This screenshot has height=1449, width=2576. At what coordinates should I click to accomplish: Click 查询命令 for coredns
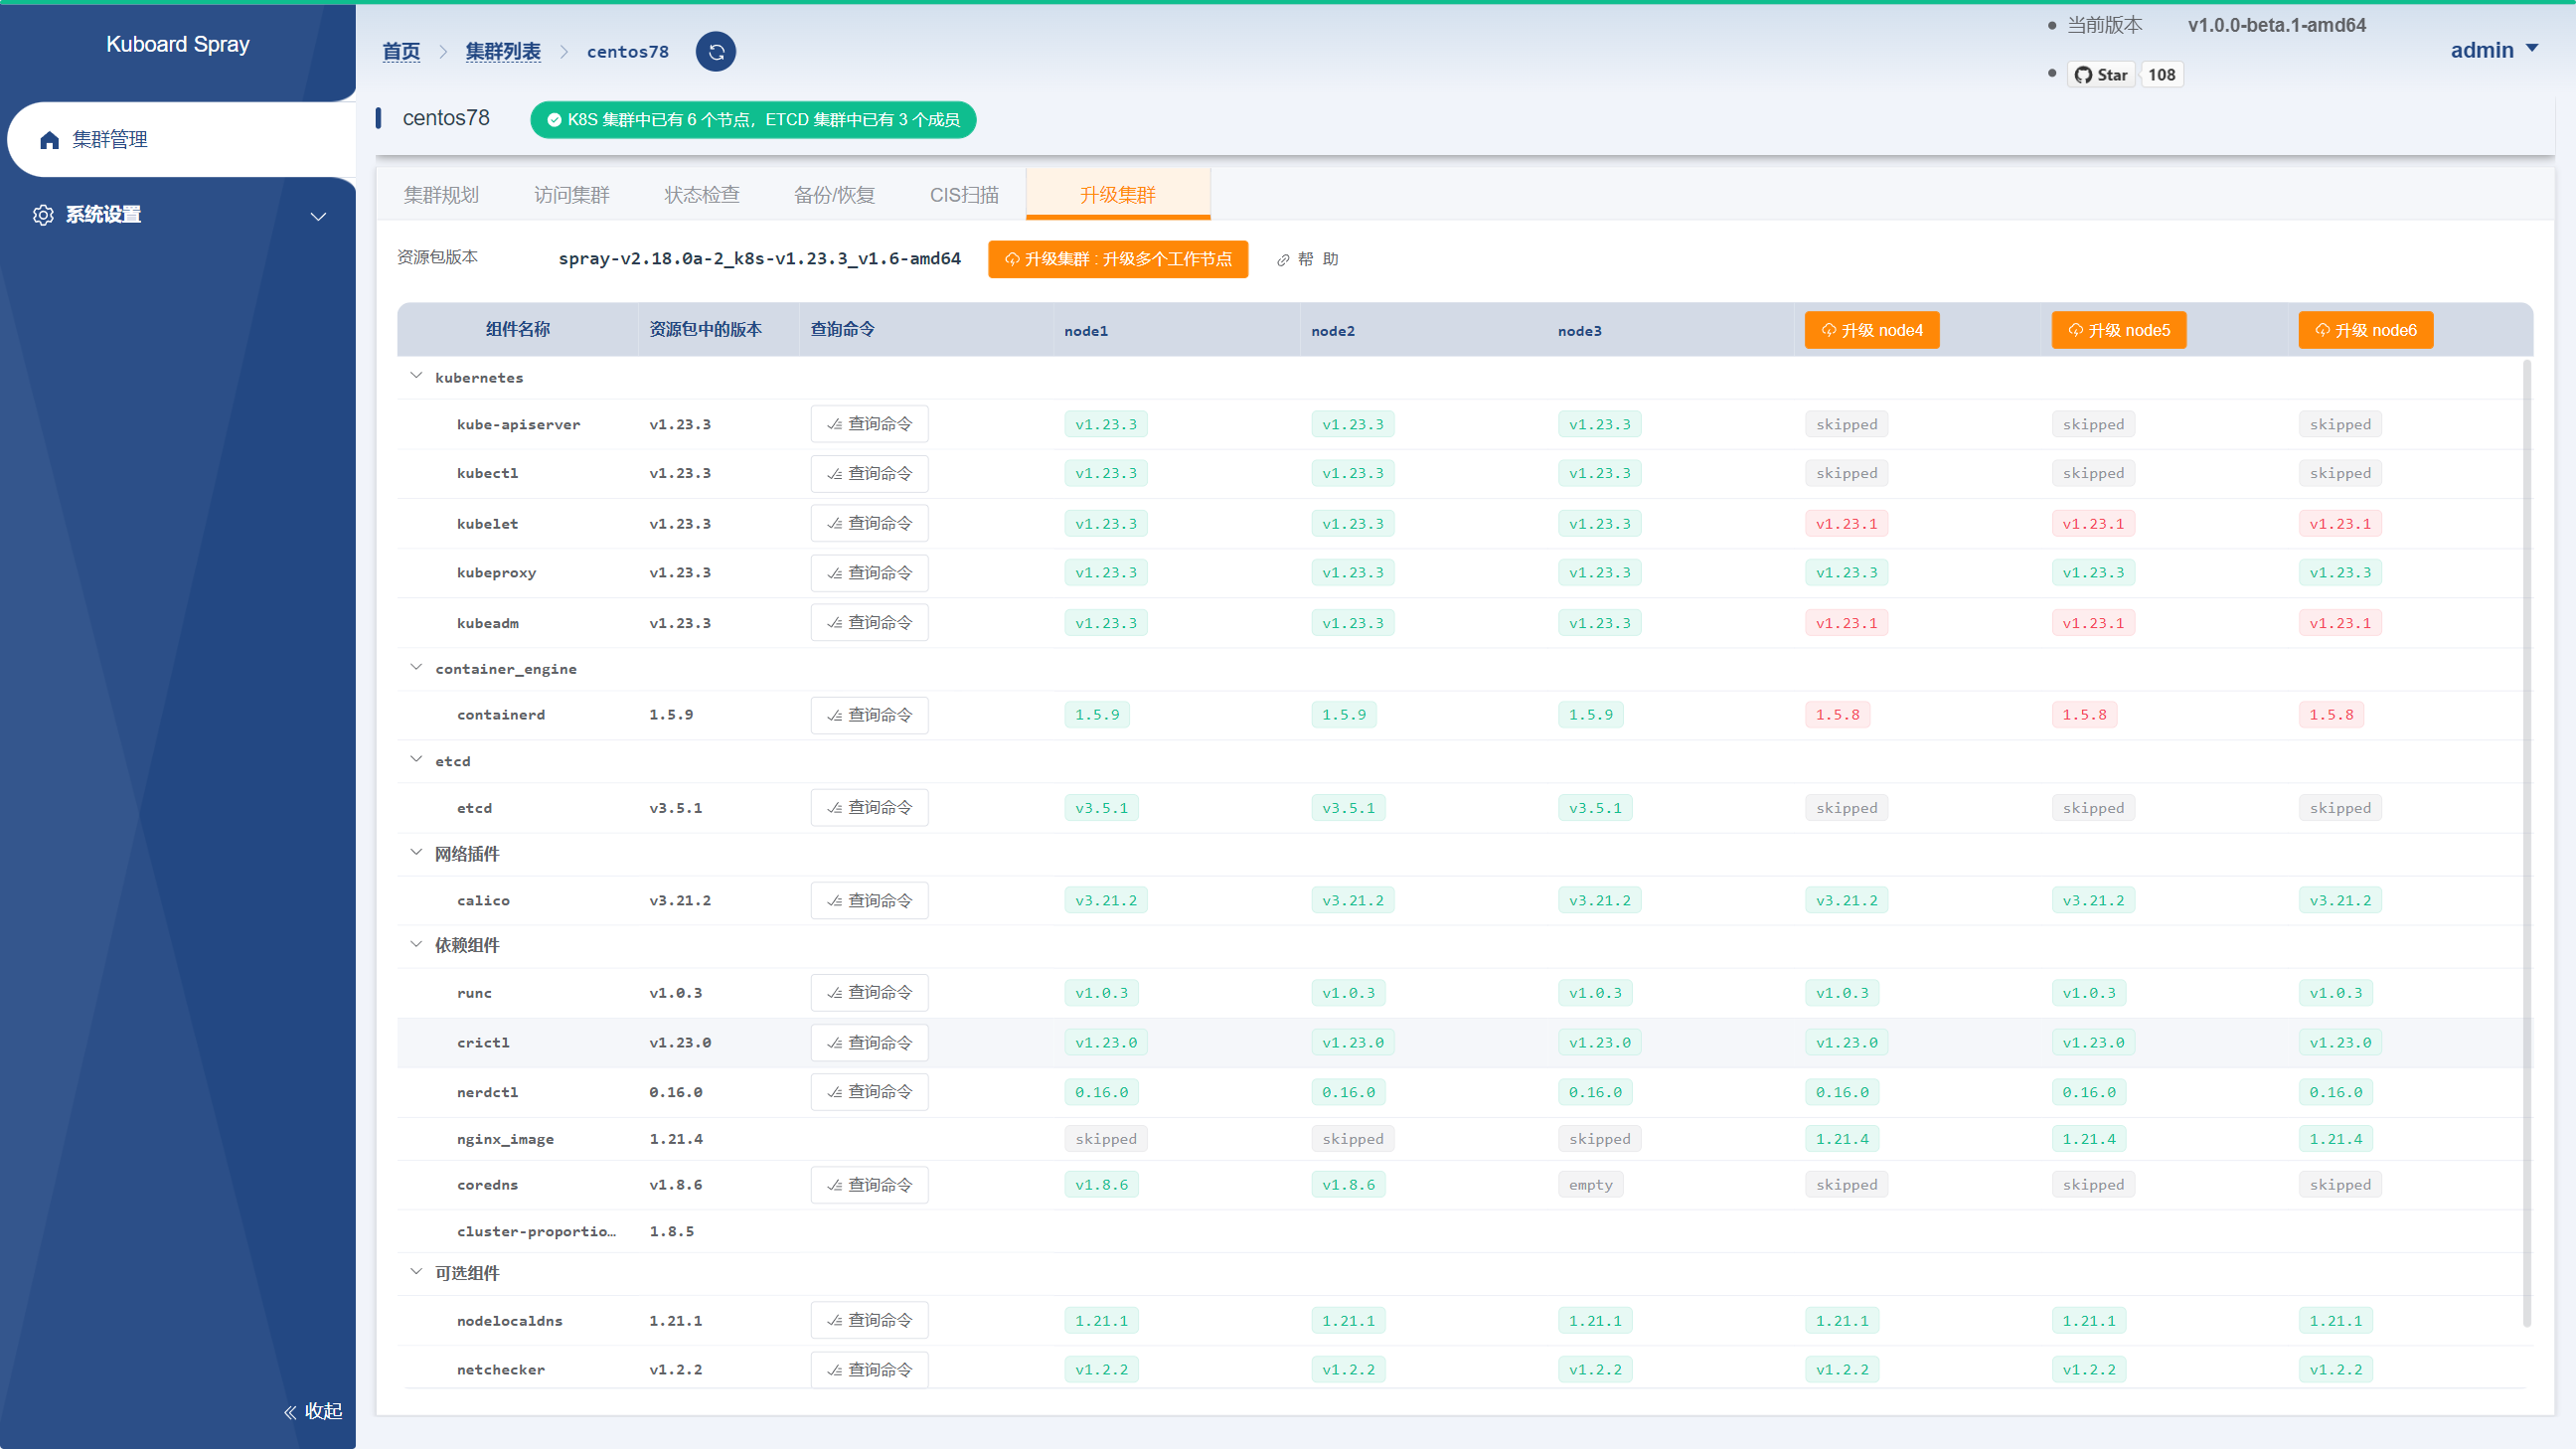869,1185
